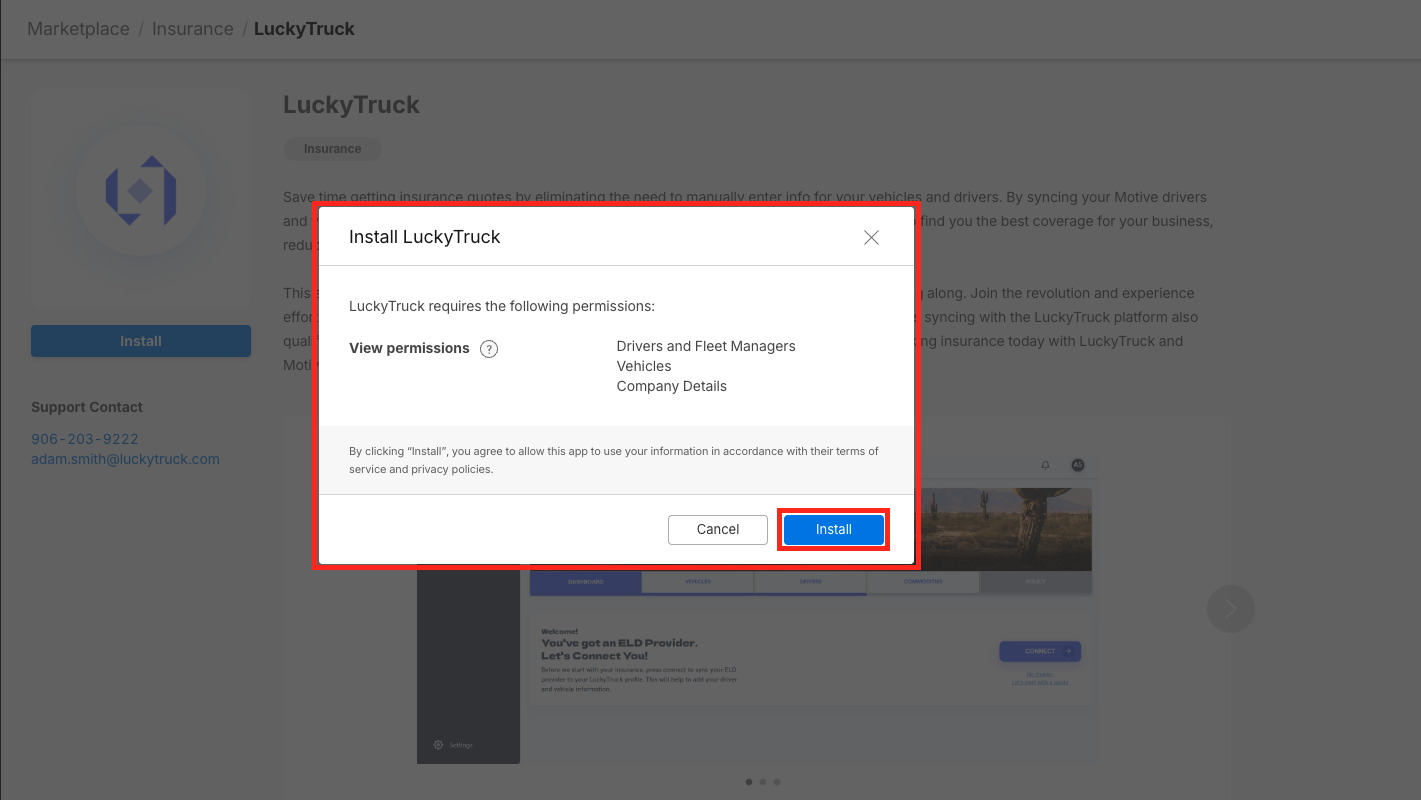Jump to the second carousel dot
Viewport: 1421px width, 800px height.
[763, 782]
